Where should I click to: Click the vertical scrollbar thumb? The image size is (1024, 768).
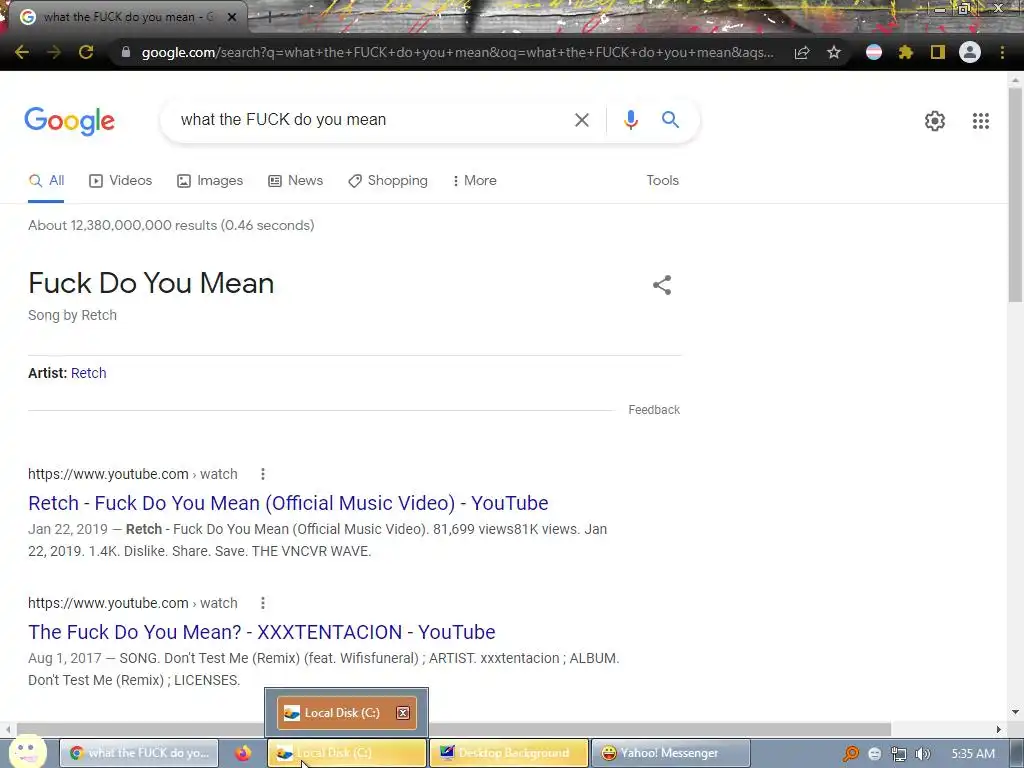point(1015,196)
